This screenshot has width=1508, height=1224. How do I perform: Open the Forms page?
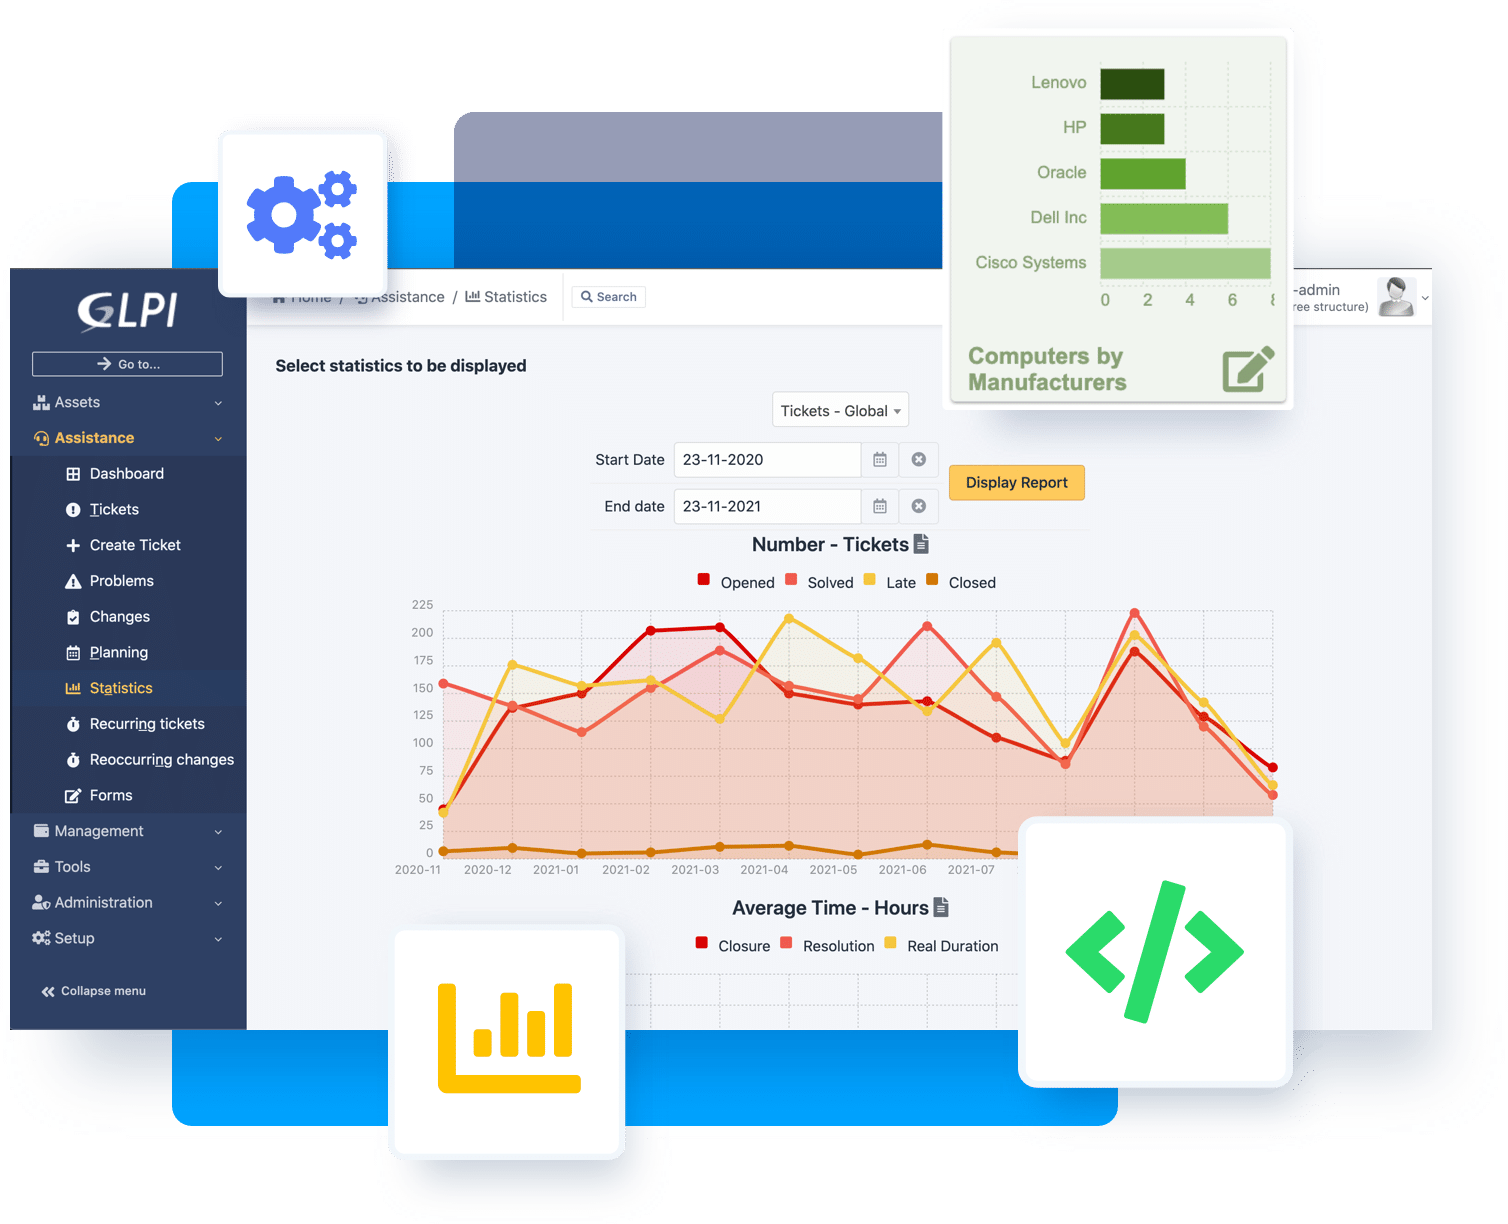pos(111,796)
